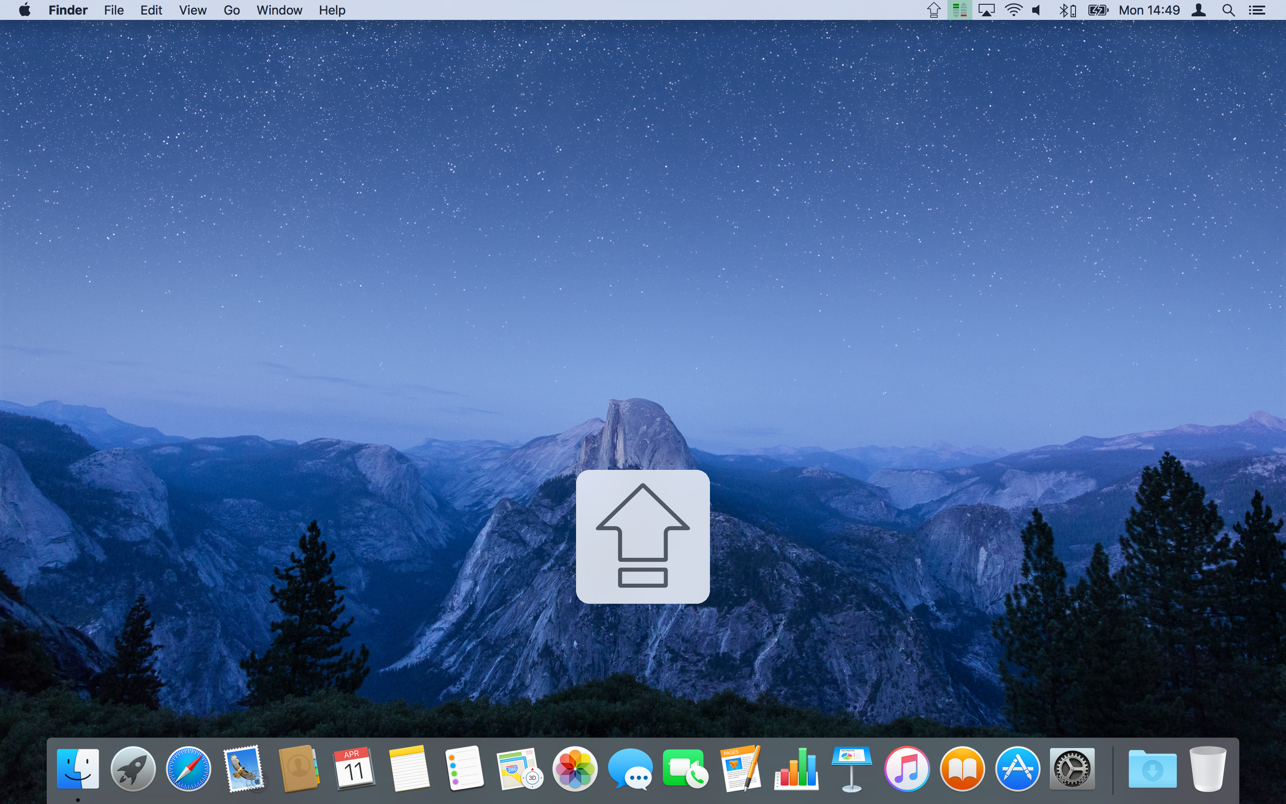The height and width of the screenshot is (804, 1286).
Task: Click the volume icon in menu bar
Action: coord(1037,10)
